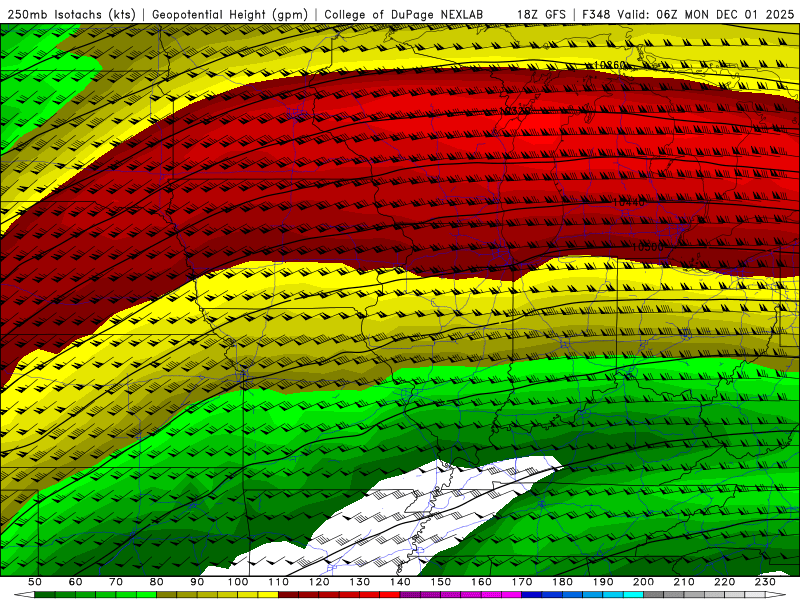Click the "250mb Isotachs (kts)" title text
This screenshot has width=800, height=600.
click(72, 14)
